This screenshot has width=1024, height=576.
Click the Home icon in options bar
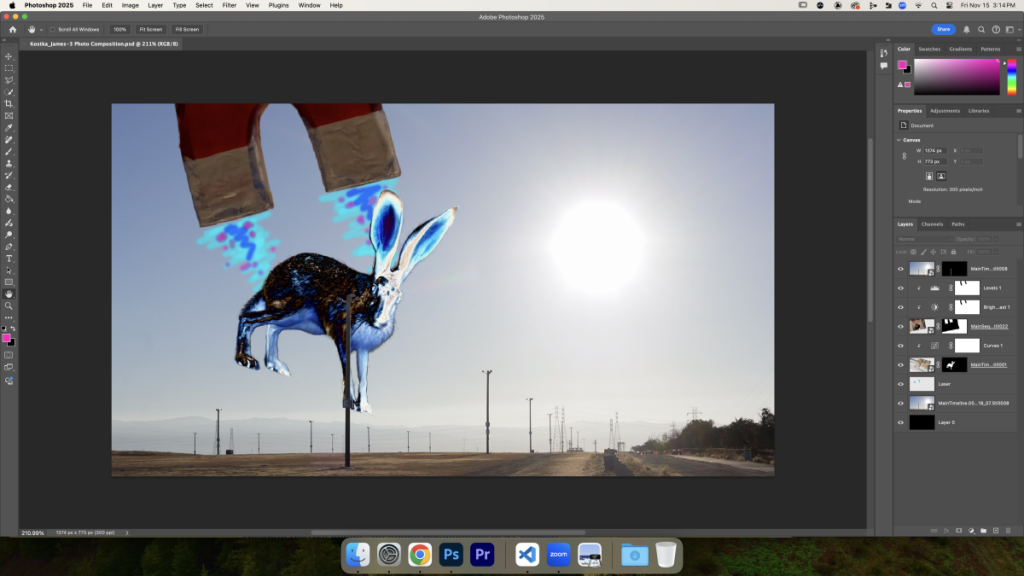[12, 30]
